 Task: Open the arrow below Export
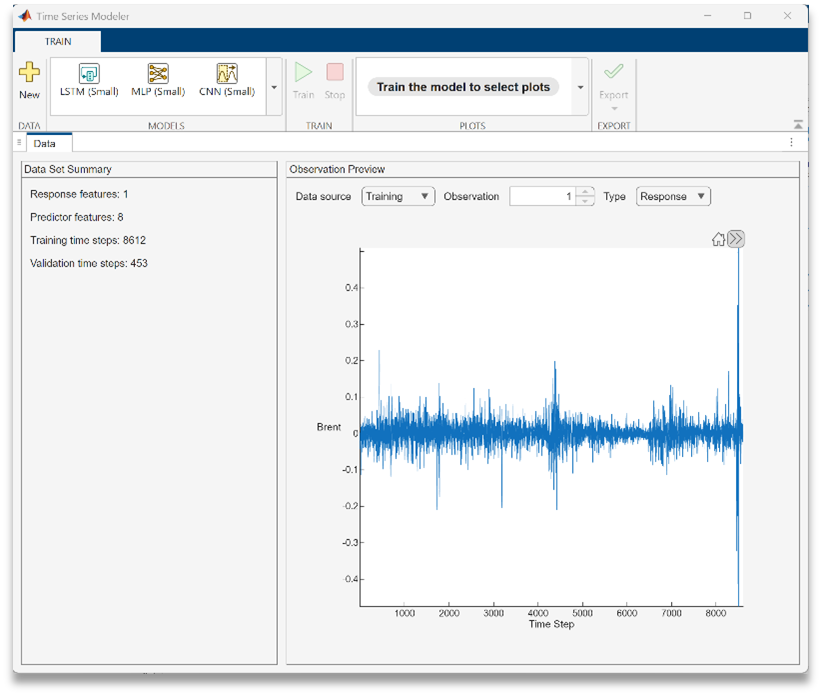(x=614, y=108)
